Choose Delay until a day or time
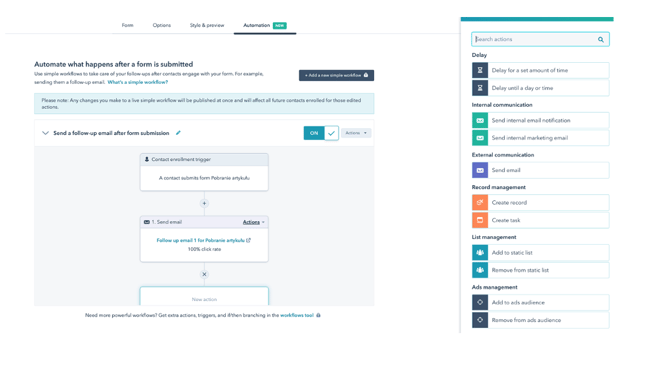 [540, 88]
